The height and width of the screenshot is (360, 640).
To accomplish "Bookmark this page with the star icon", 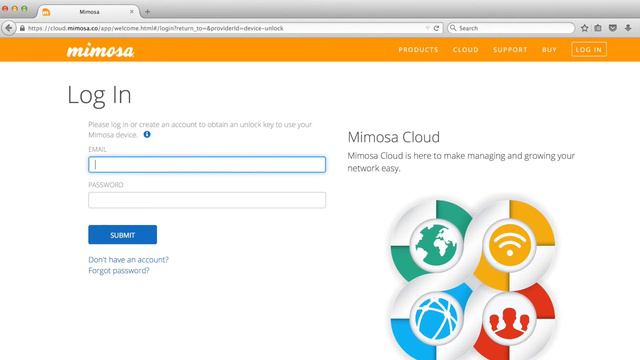I will [x=584, y=28].
